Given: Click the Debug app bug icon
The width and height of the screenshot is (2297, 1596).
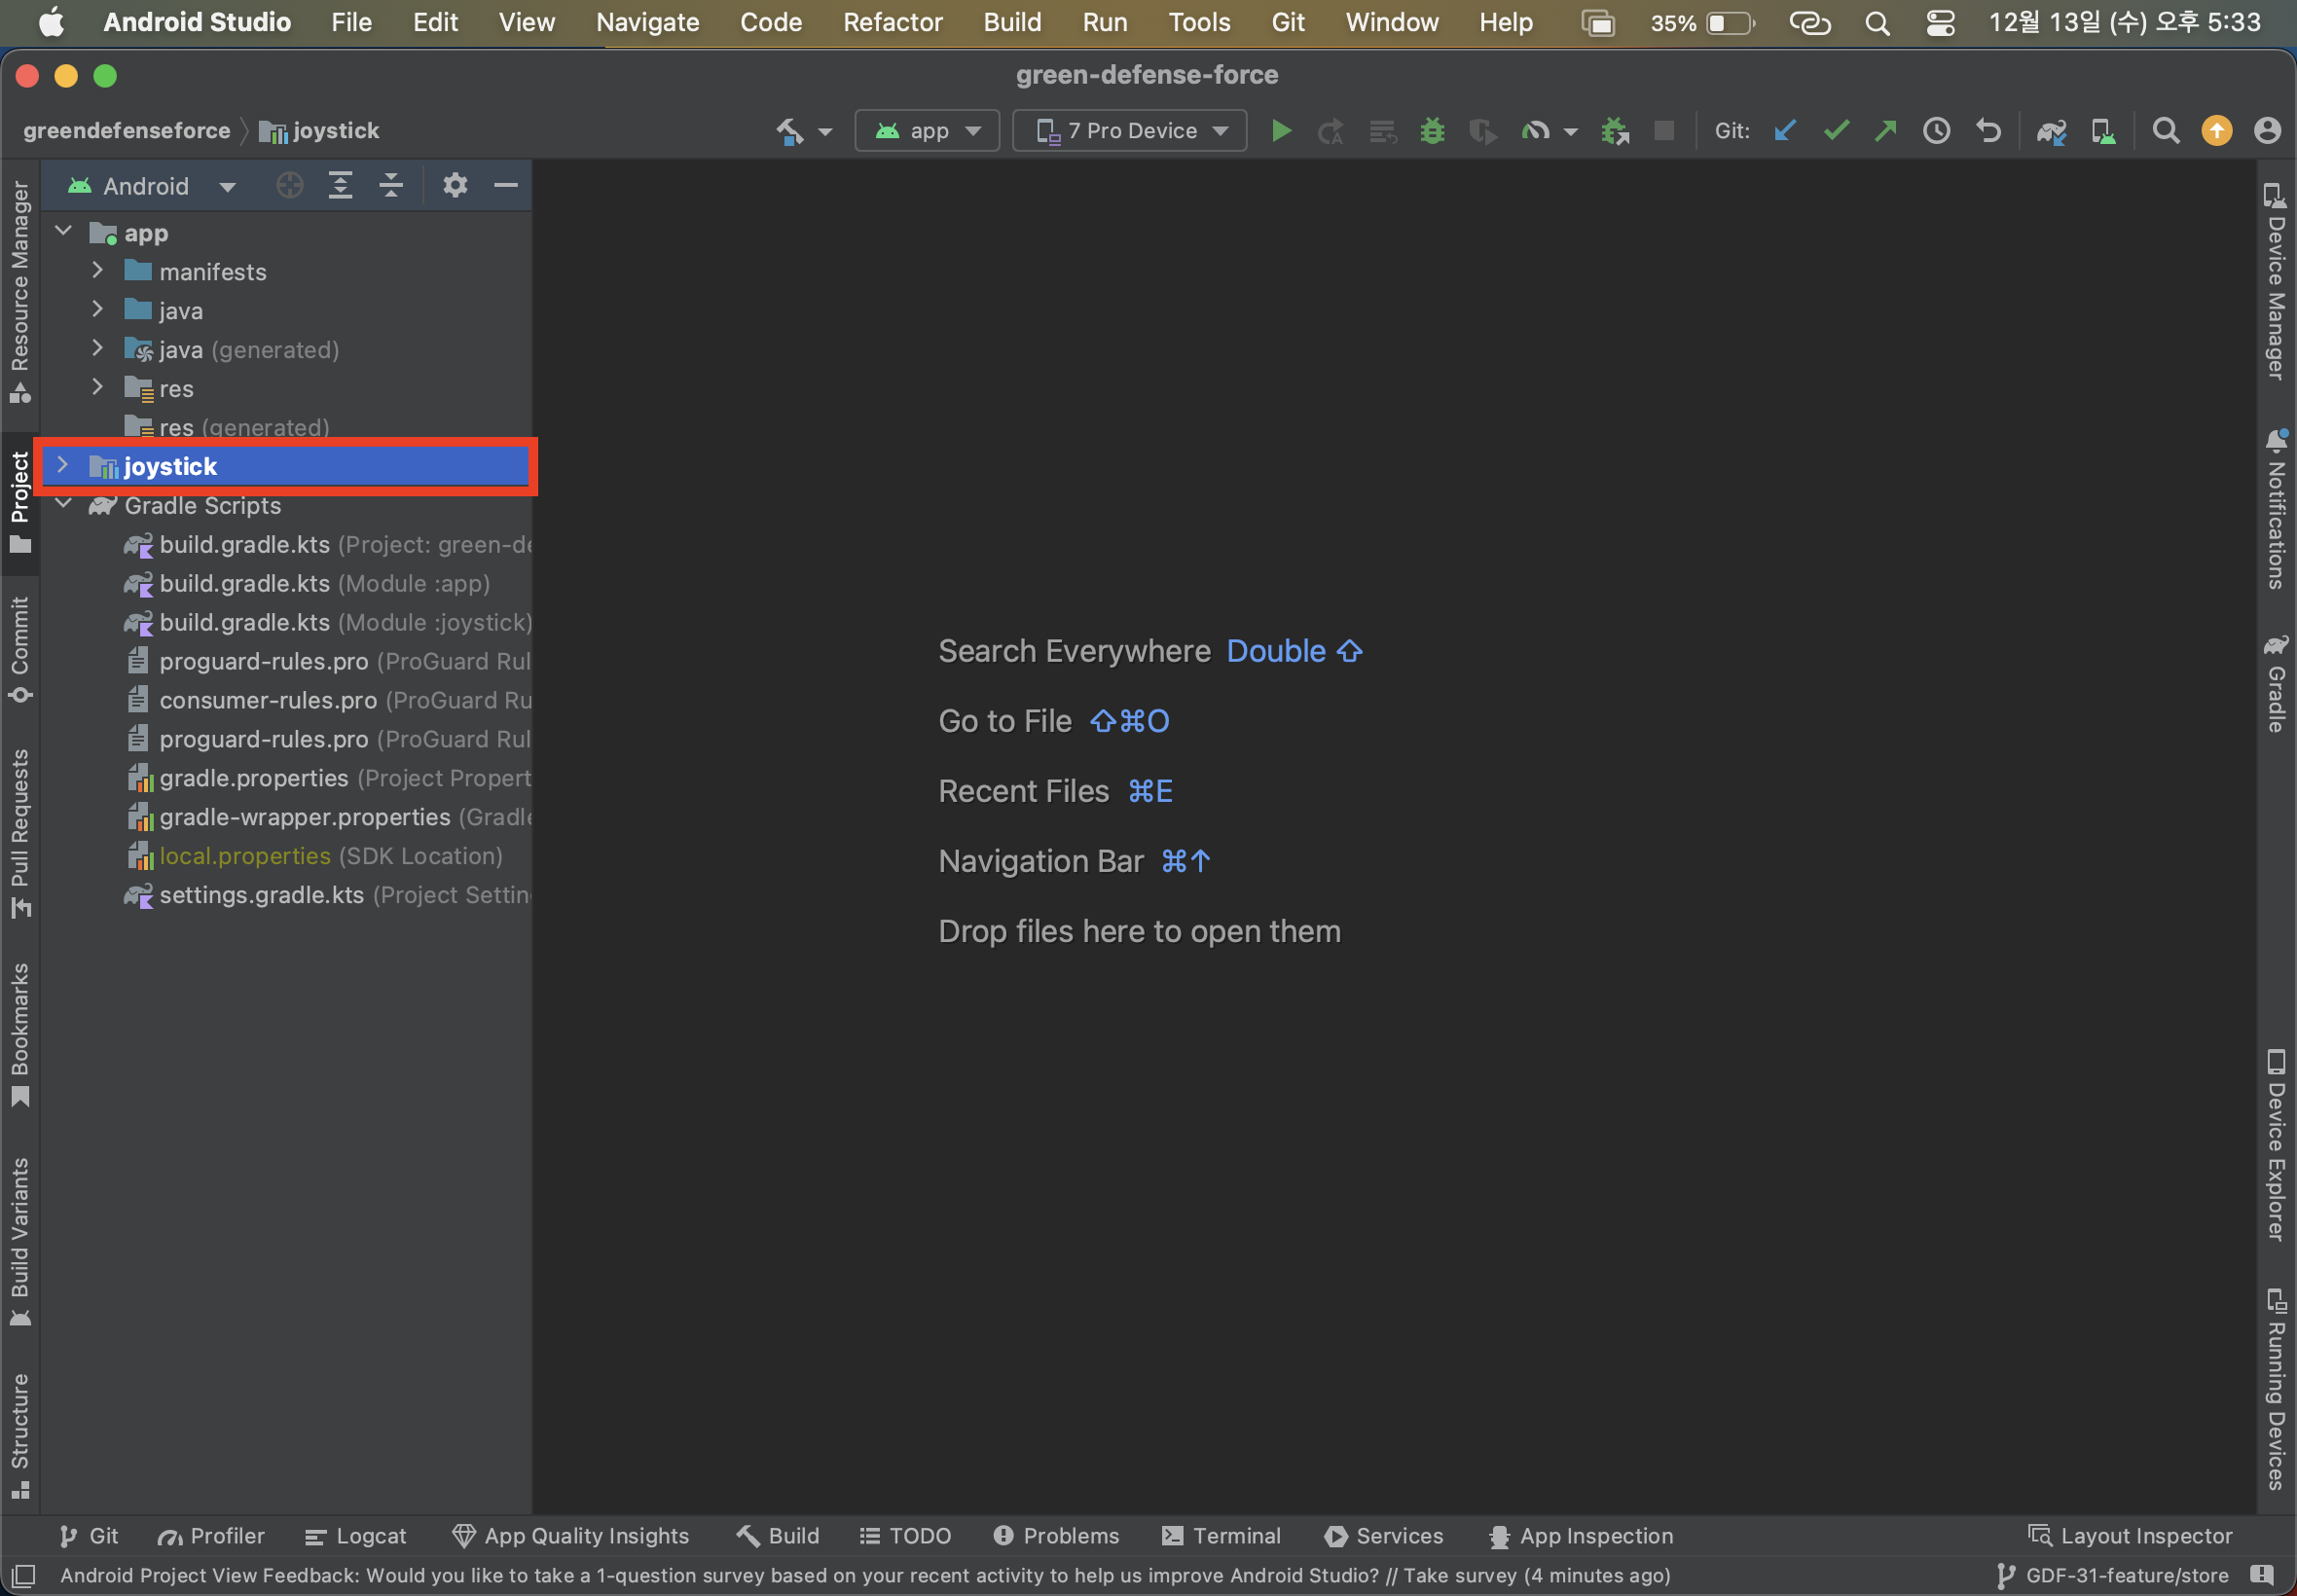Looking at the screenshot, I should click(x=1432, y=131).
